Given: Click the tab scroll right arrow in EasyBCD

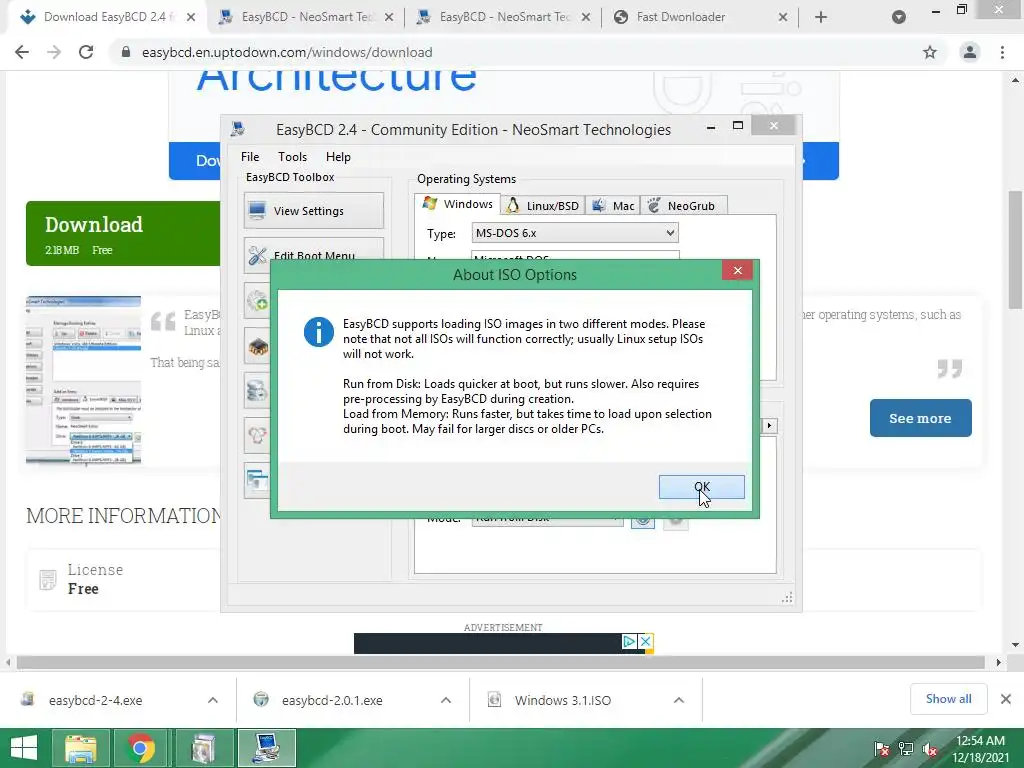Looking at the screenshot, I should tap(769, 426).
